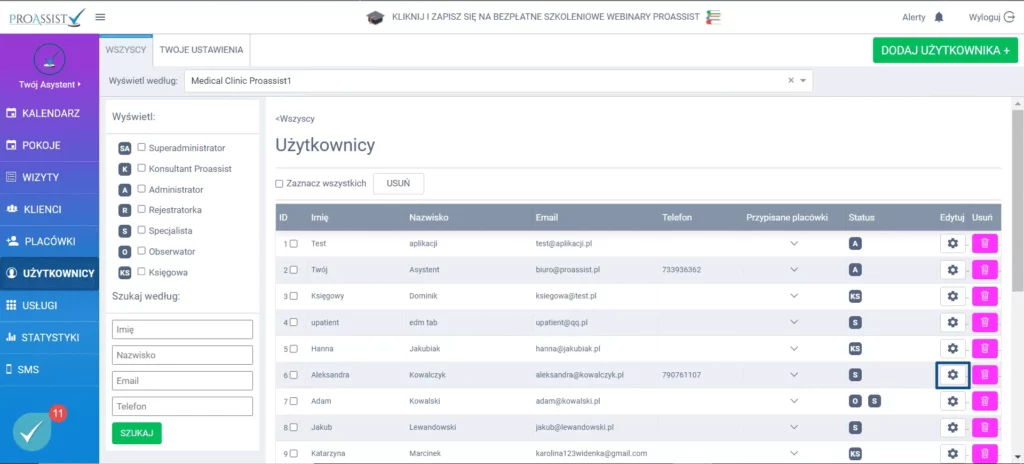Viewport: 1024px width, 464px height.
Task: Delete user Test with the pink trash icon
Action: [x=985, y=243]
